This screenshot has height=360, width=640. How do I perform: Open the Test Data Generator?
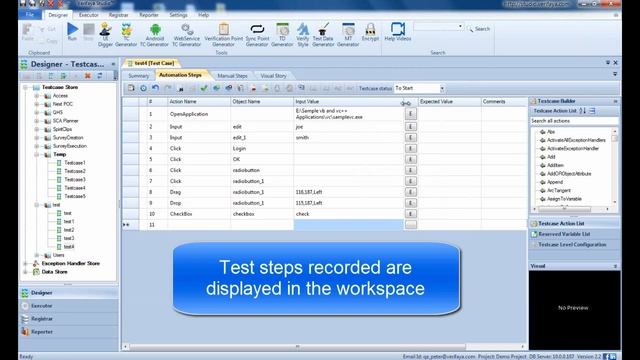(323, 35)
